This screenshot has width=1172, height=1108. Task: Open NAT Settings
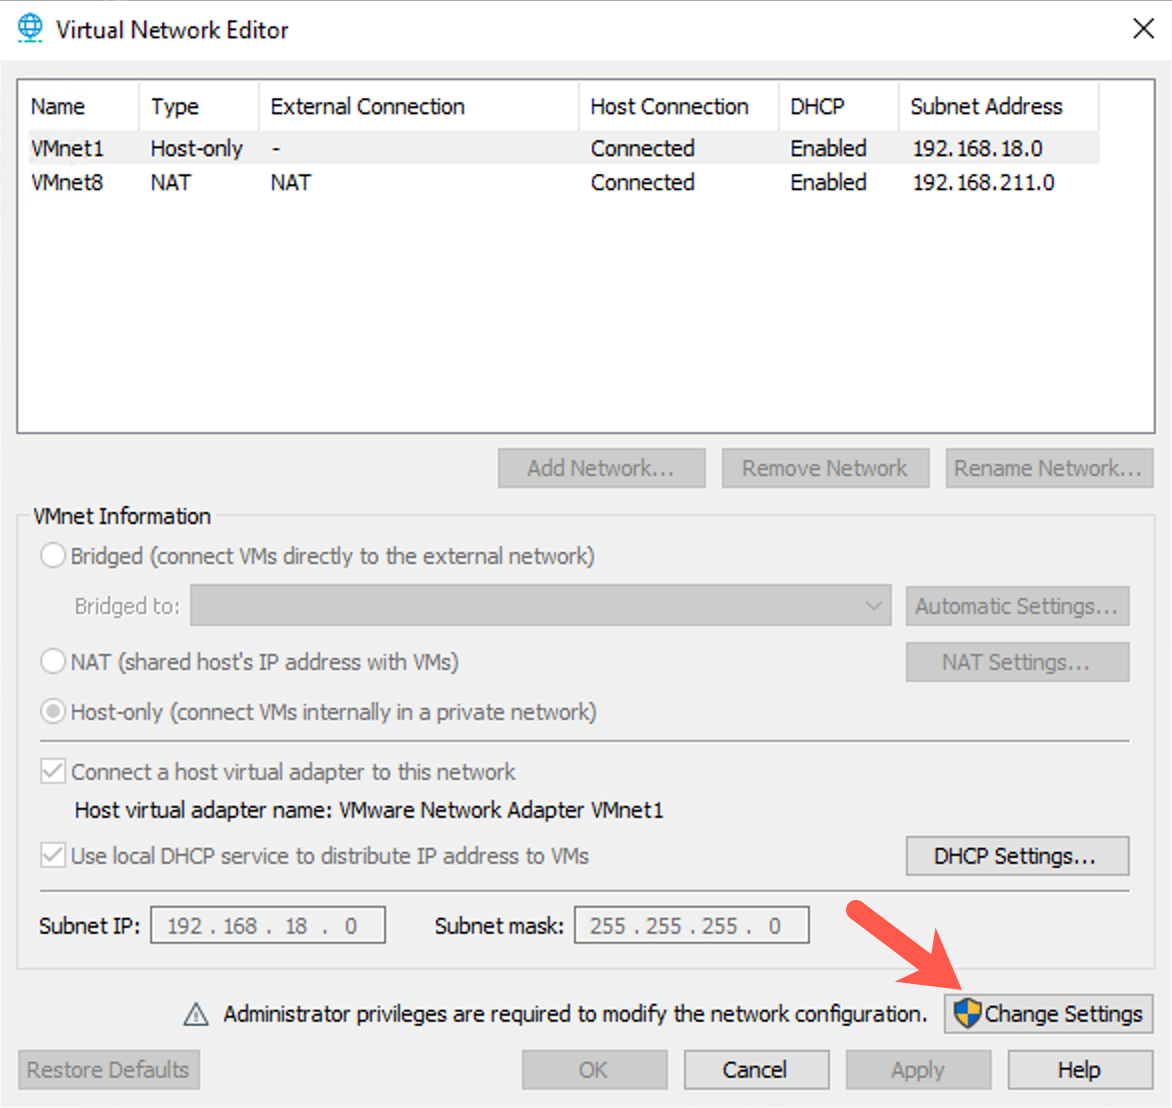[x=1016, y=662]
